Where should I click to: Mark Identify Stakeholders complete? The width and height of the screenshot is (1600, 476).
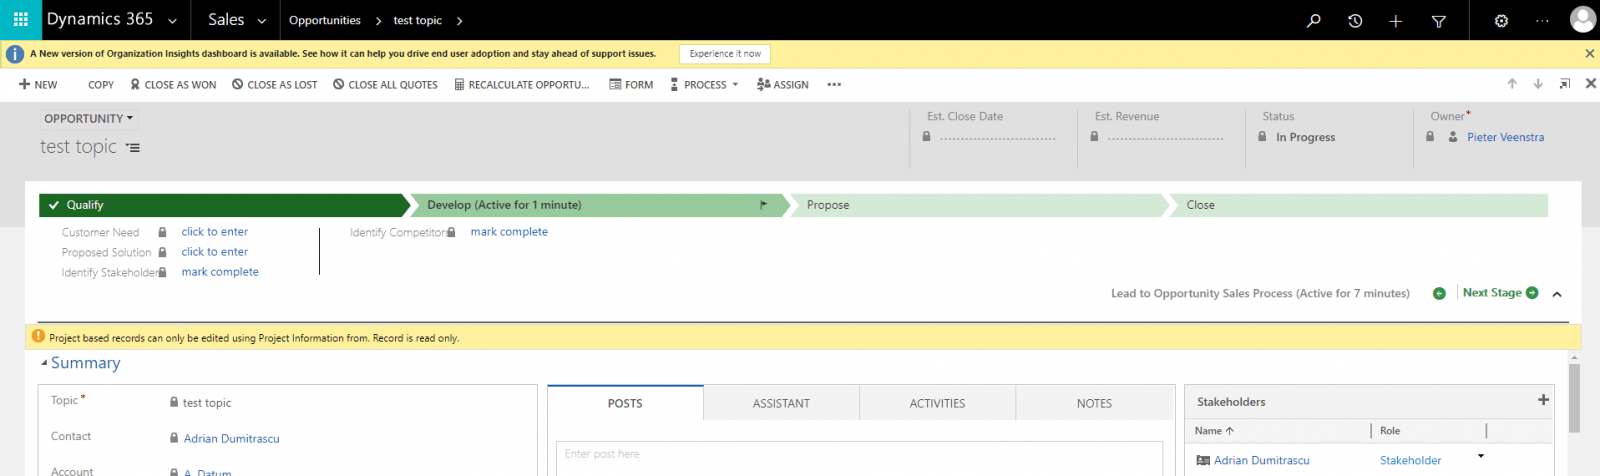[220, 272]
